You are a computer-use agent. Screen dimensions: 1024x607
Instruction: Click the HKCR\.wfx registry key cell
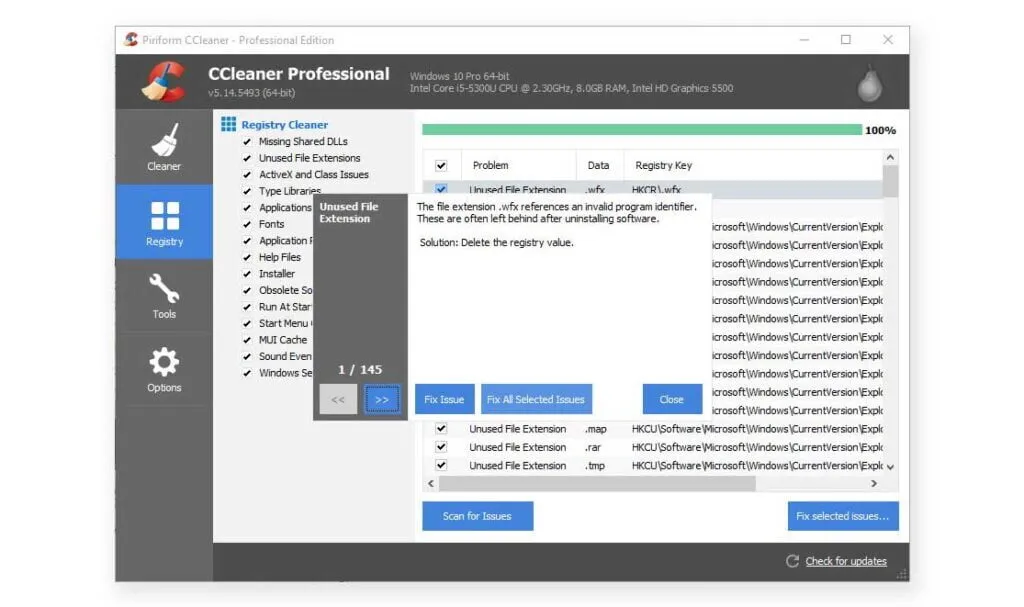click(656, 189)
